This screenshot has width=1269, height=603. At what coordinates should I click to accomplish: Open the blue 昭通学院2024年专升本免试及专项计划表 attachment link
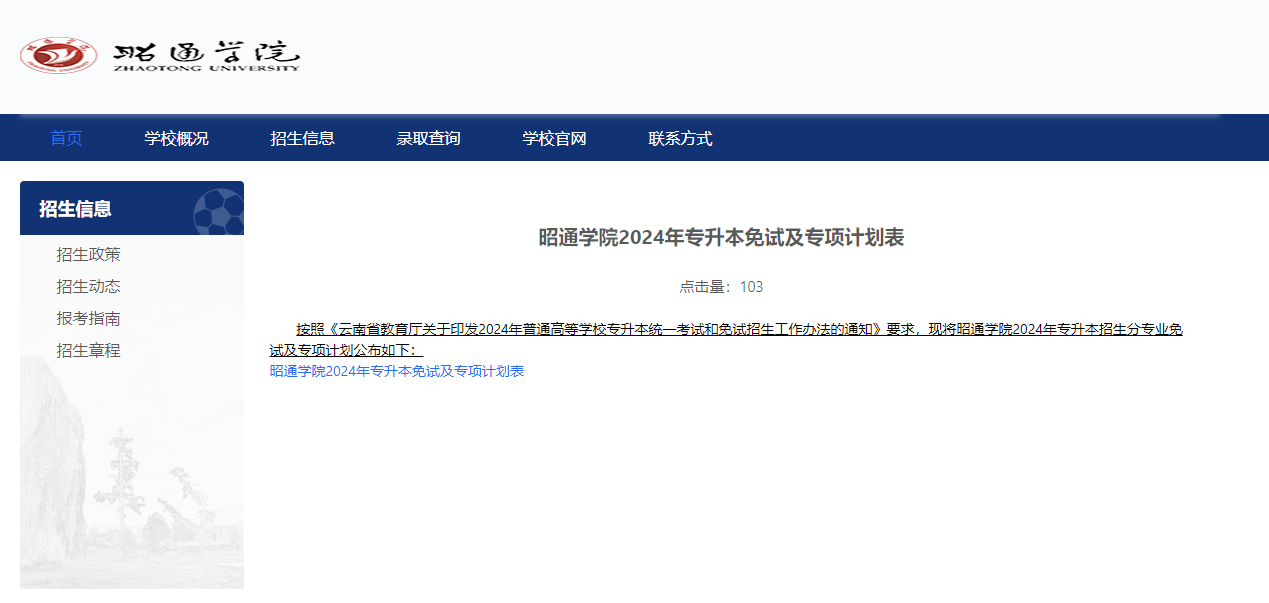click(x=397, y=371)
